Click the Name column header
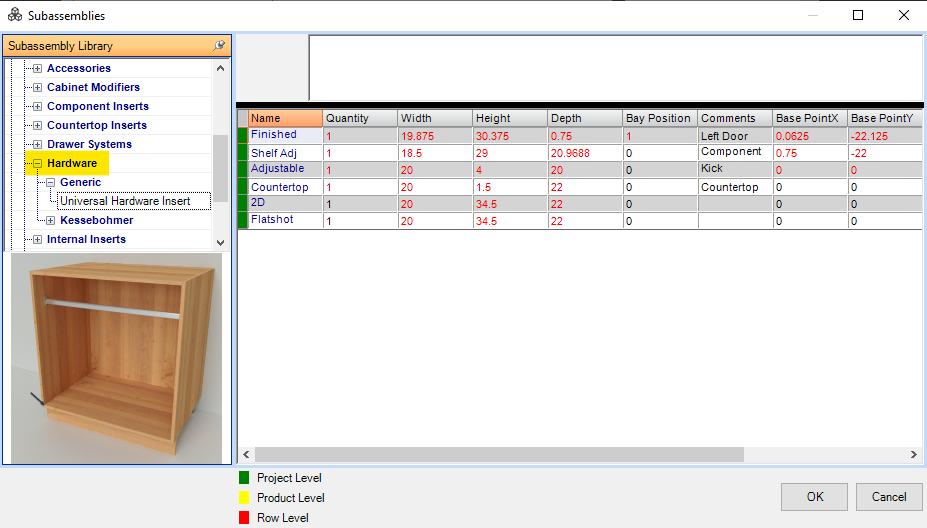Image resolution: width=927 pixels, height=528 pixels. click(x=285, y=118)
